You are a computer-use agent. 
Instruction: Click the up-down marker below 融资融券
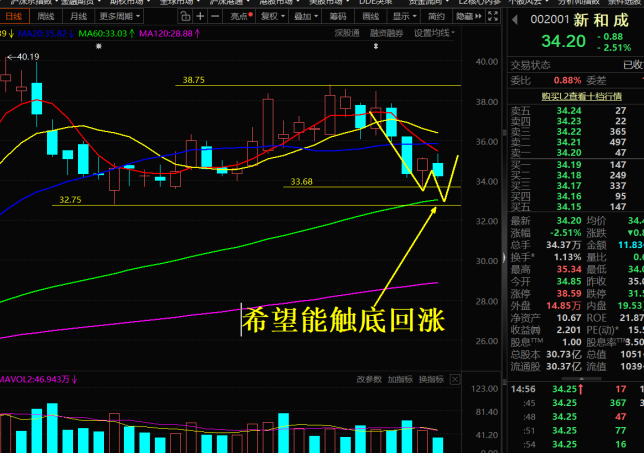[376, 46]
